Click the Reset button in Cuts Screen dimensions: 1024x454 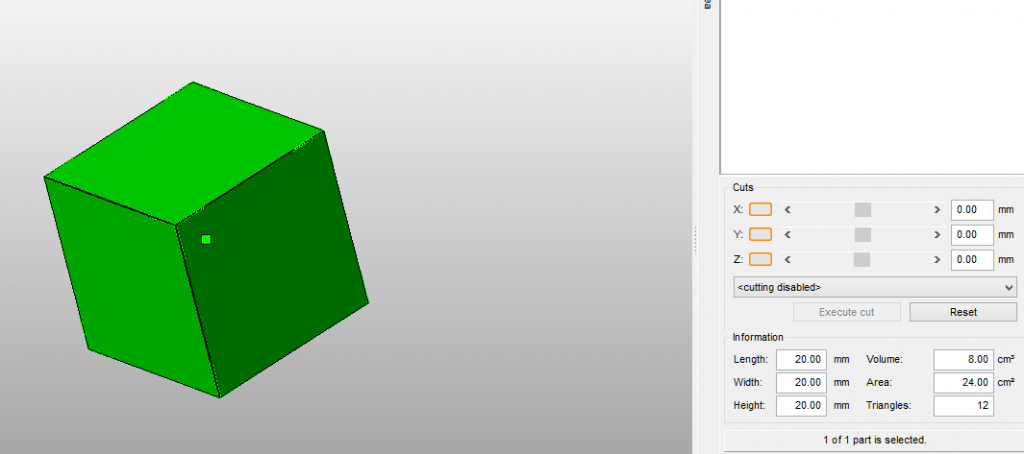pos(962,312)
